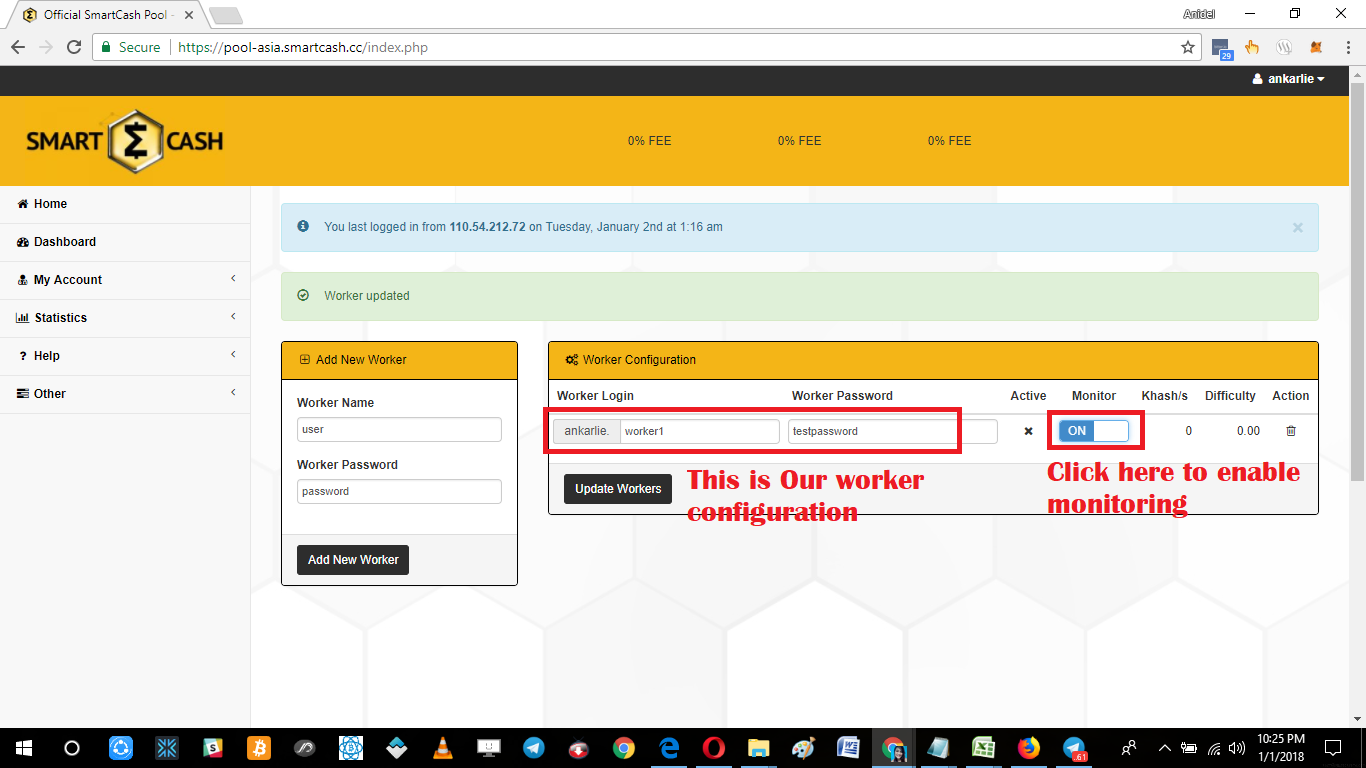The height and width of the screenshot is (768, 1366).
Task: Open Excel from the taskbar
Action: [x=983, y=748]
